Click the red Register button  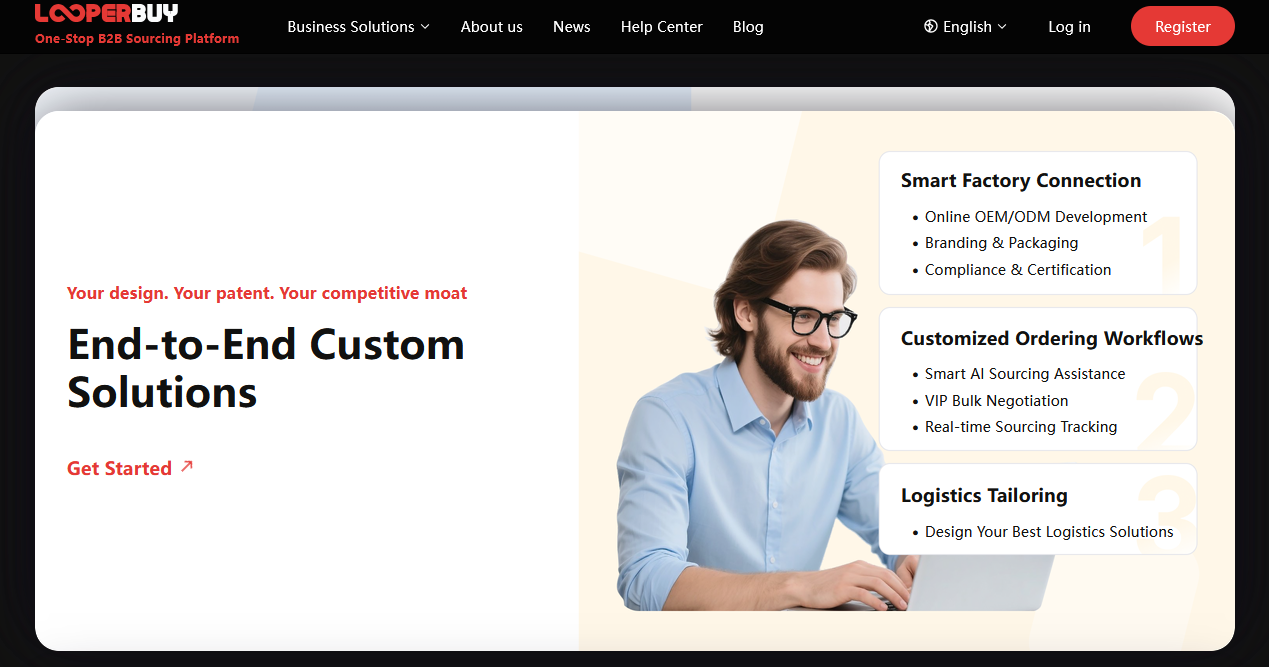coord(1182,27)
